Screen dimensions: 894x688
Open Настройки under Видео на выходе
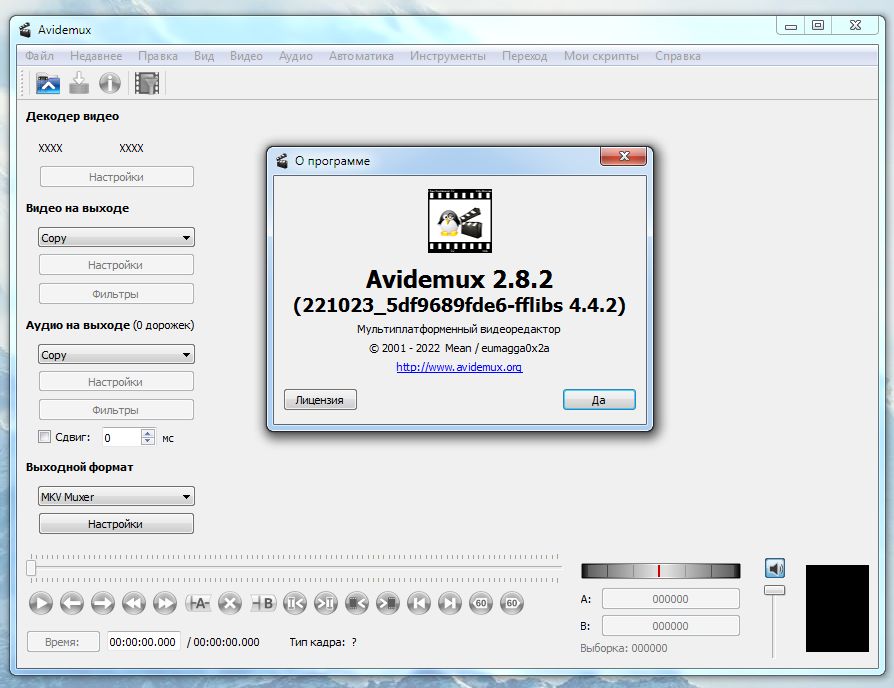pos(116,265)
